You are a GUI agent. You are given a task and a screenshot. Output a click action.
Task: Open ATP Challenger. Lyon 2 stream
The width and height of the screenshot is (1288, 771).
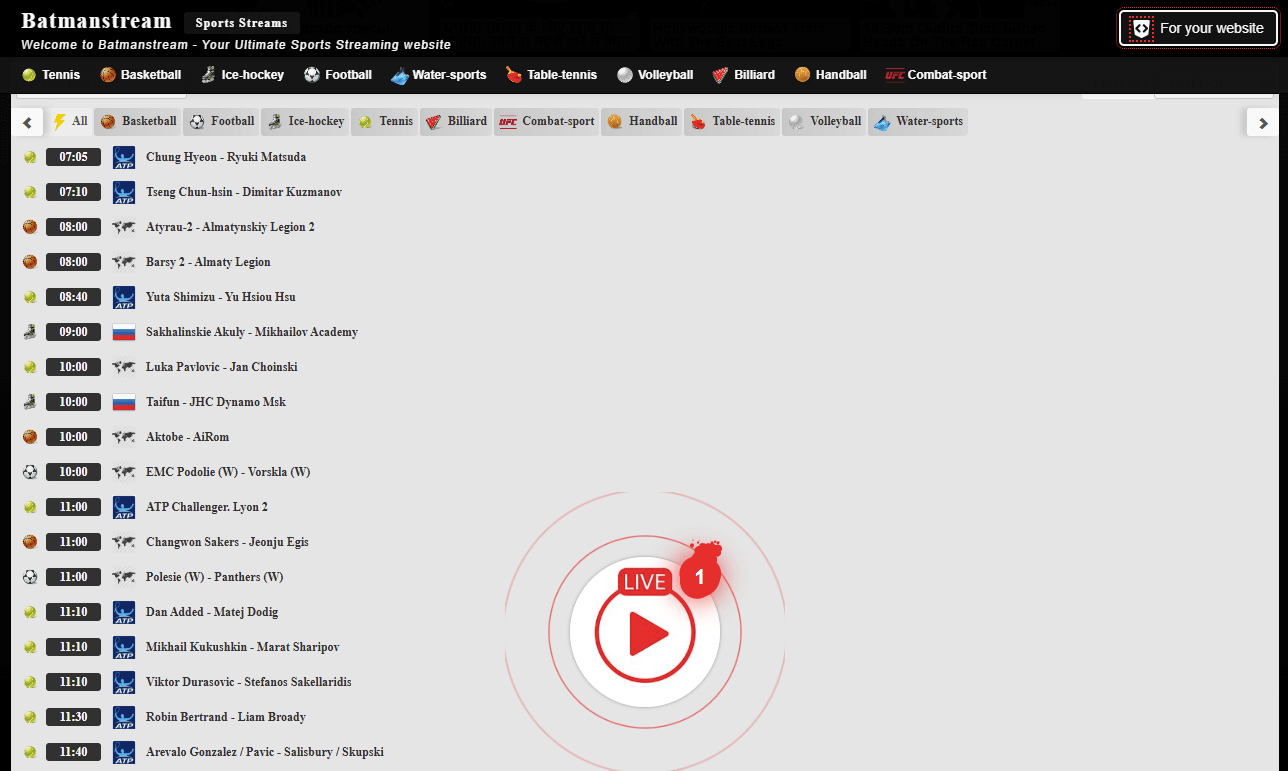click(x=207, y=507)
